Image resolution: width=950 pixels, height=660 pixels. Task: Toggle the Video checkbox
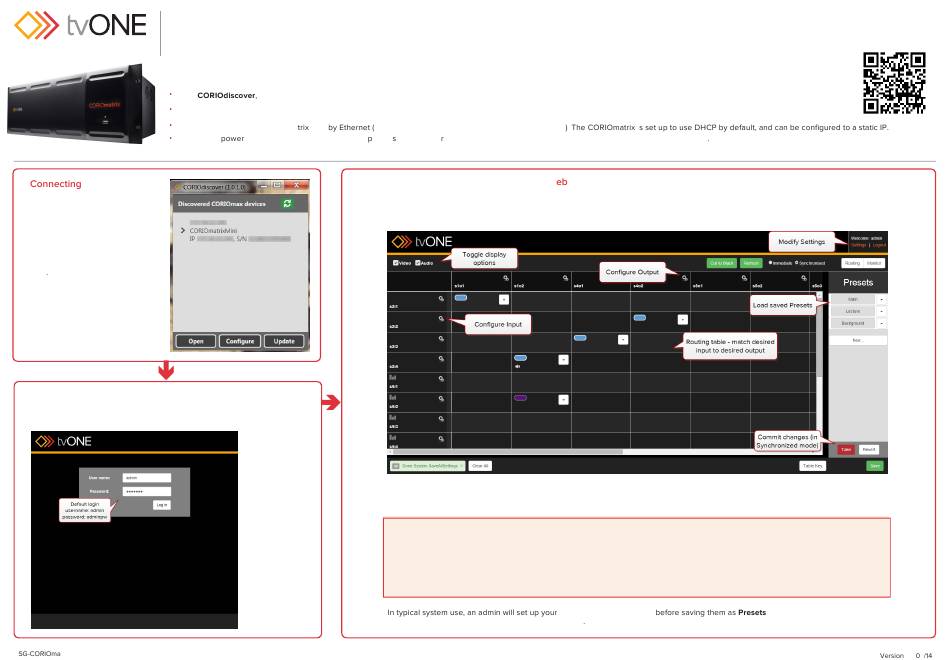pos(395,263)
